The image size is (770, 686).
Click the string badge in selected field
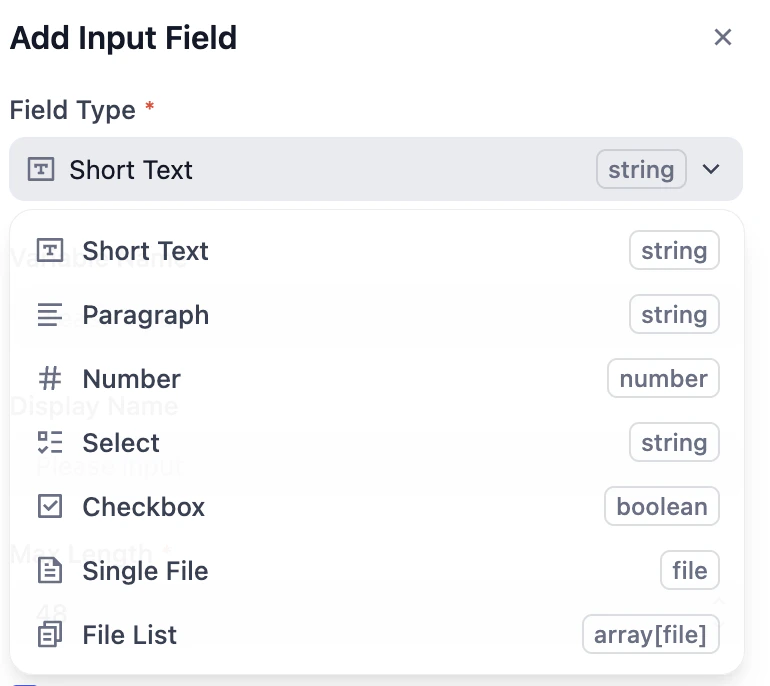click(641, 170)
